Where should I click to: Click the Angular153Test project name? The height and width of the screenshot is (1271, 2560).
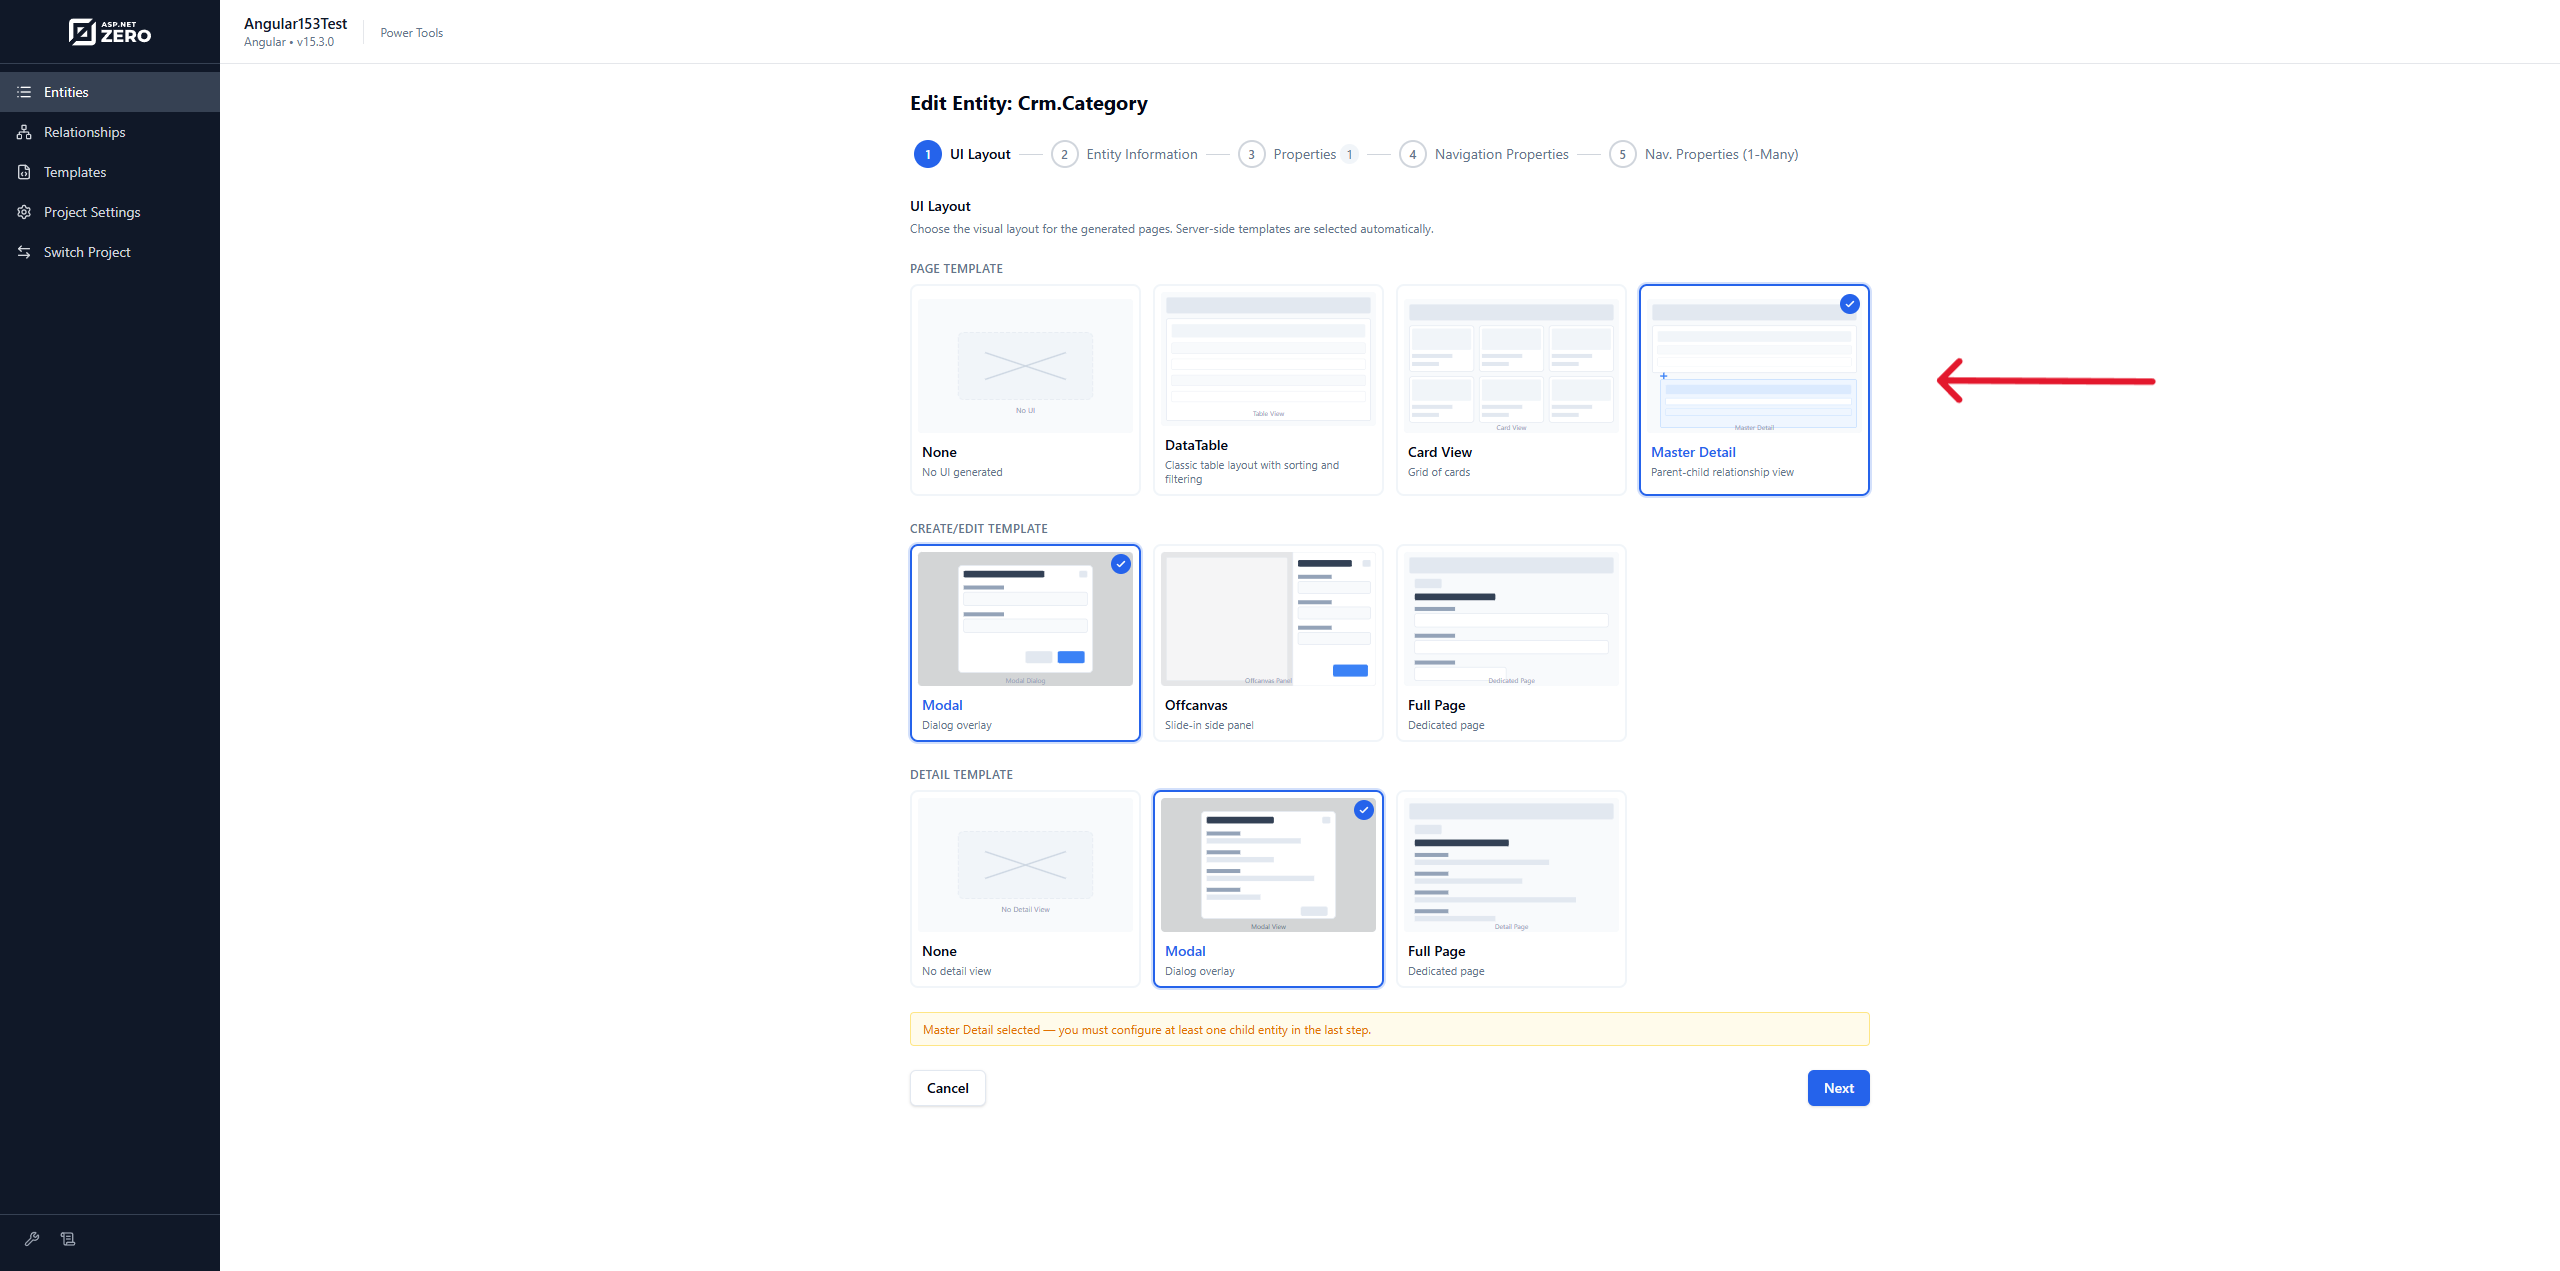pyautogui.click(x=296, y=24)
